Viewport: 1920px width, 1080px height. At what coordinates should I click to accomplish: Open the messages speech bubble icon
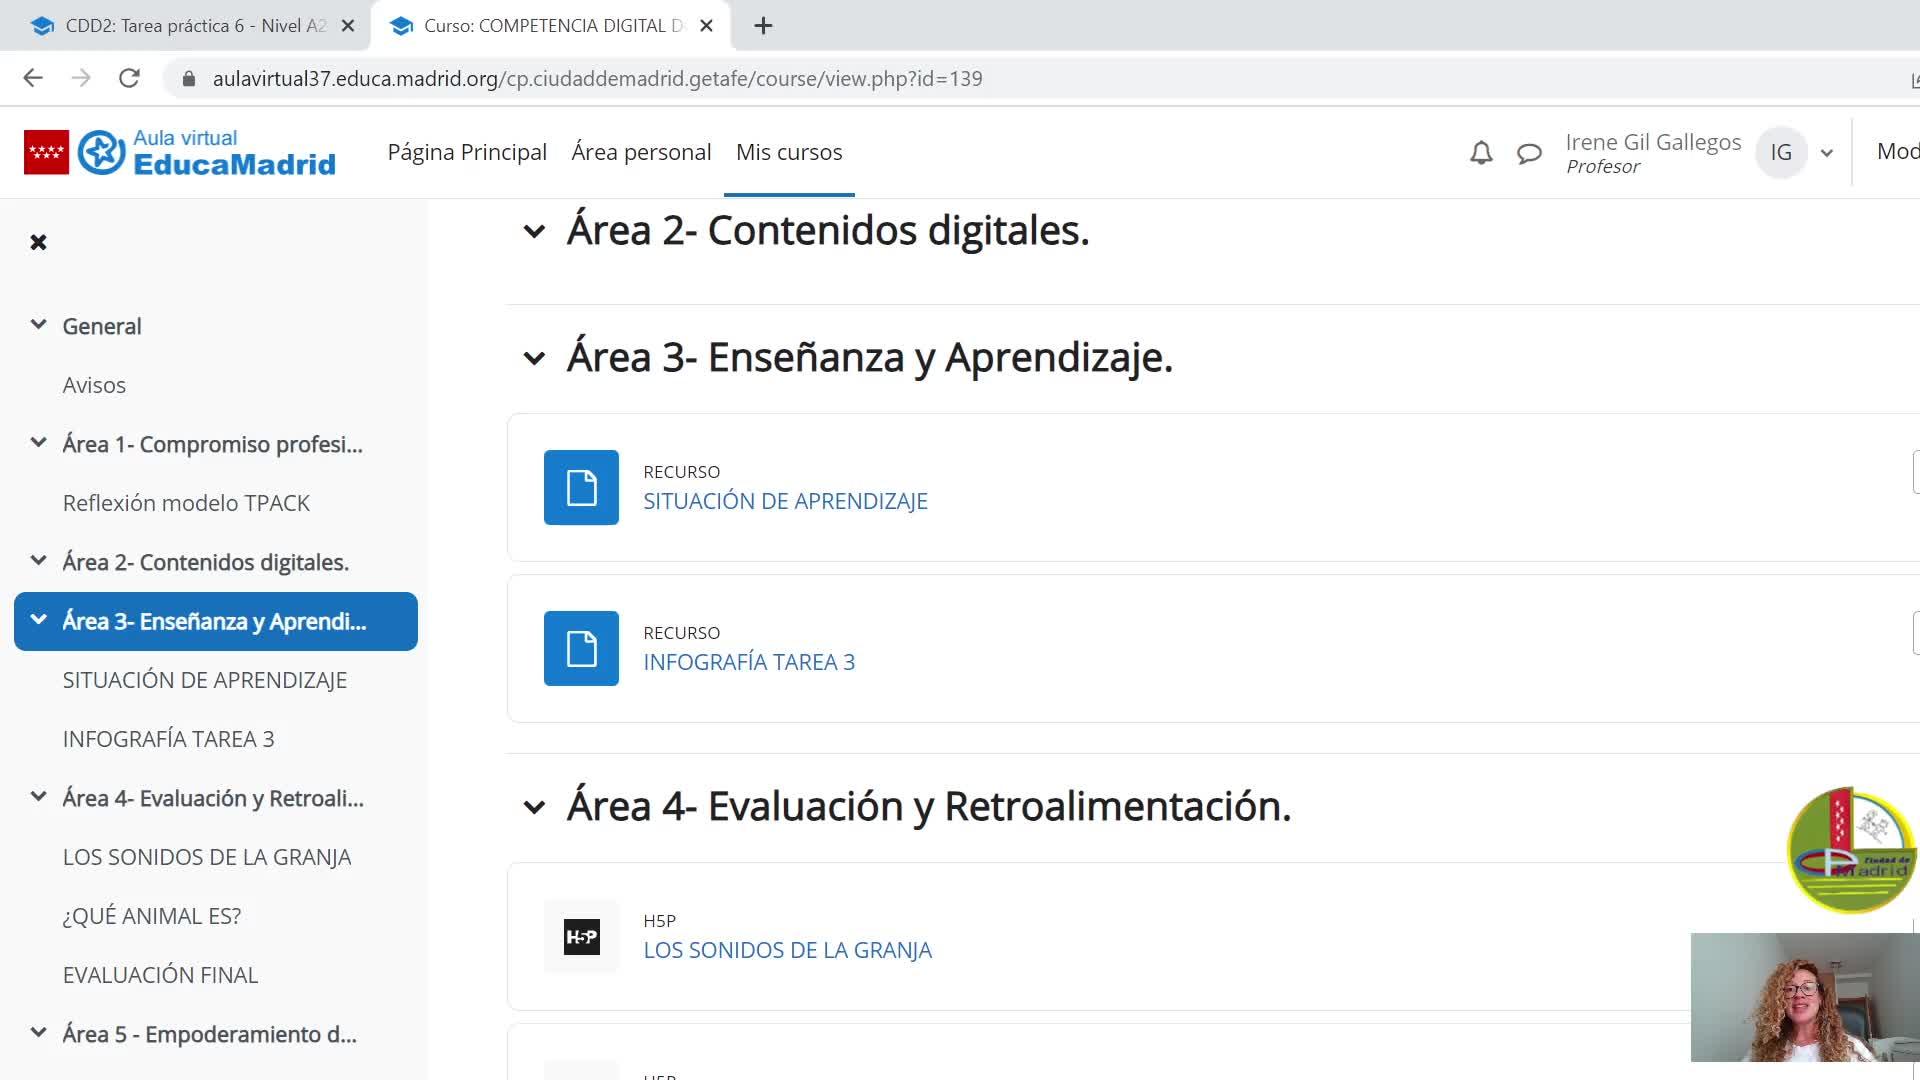1529,153
